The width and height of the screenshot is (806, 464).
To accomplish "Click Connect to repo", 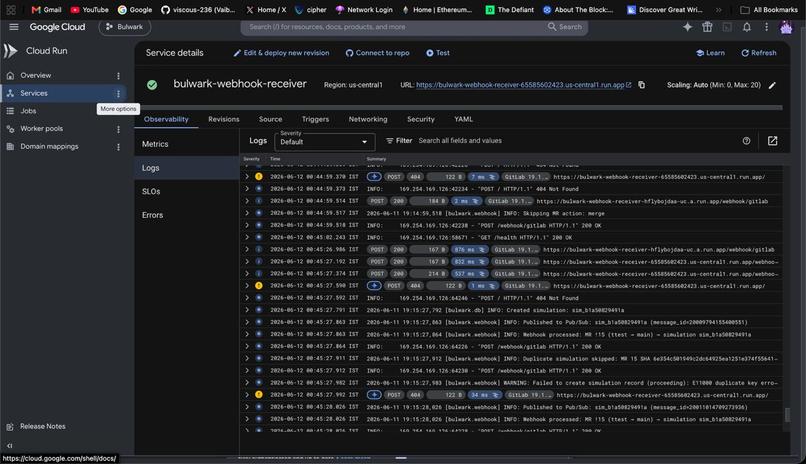I will tap(377, 53).
